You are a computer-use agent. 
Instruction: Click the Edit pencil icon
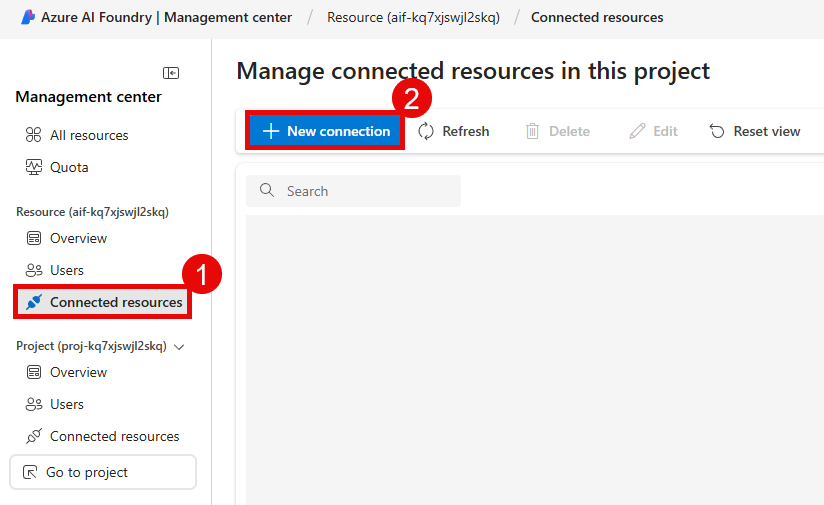point(637,131)
